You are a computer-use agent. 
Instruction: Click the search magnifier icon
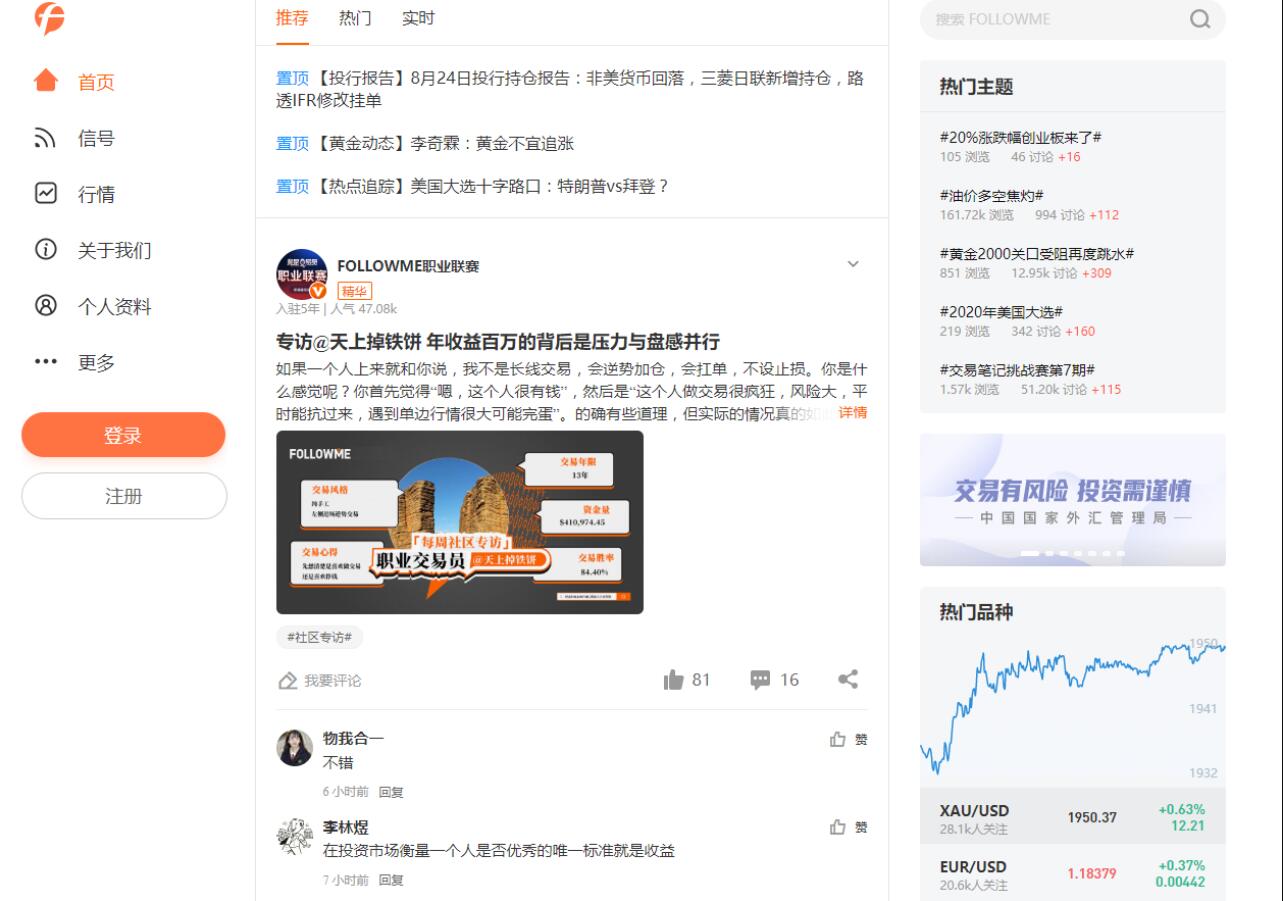click(x=1200, y=19)
